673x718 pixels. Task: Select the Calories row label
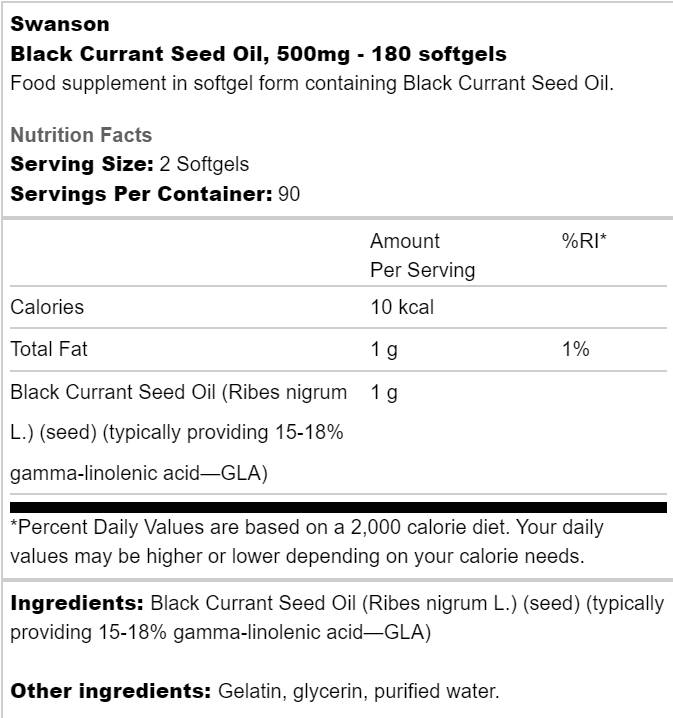pos(47,307)
